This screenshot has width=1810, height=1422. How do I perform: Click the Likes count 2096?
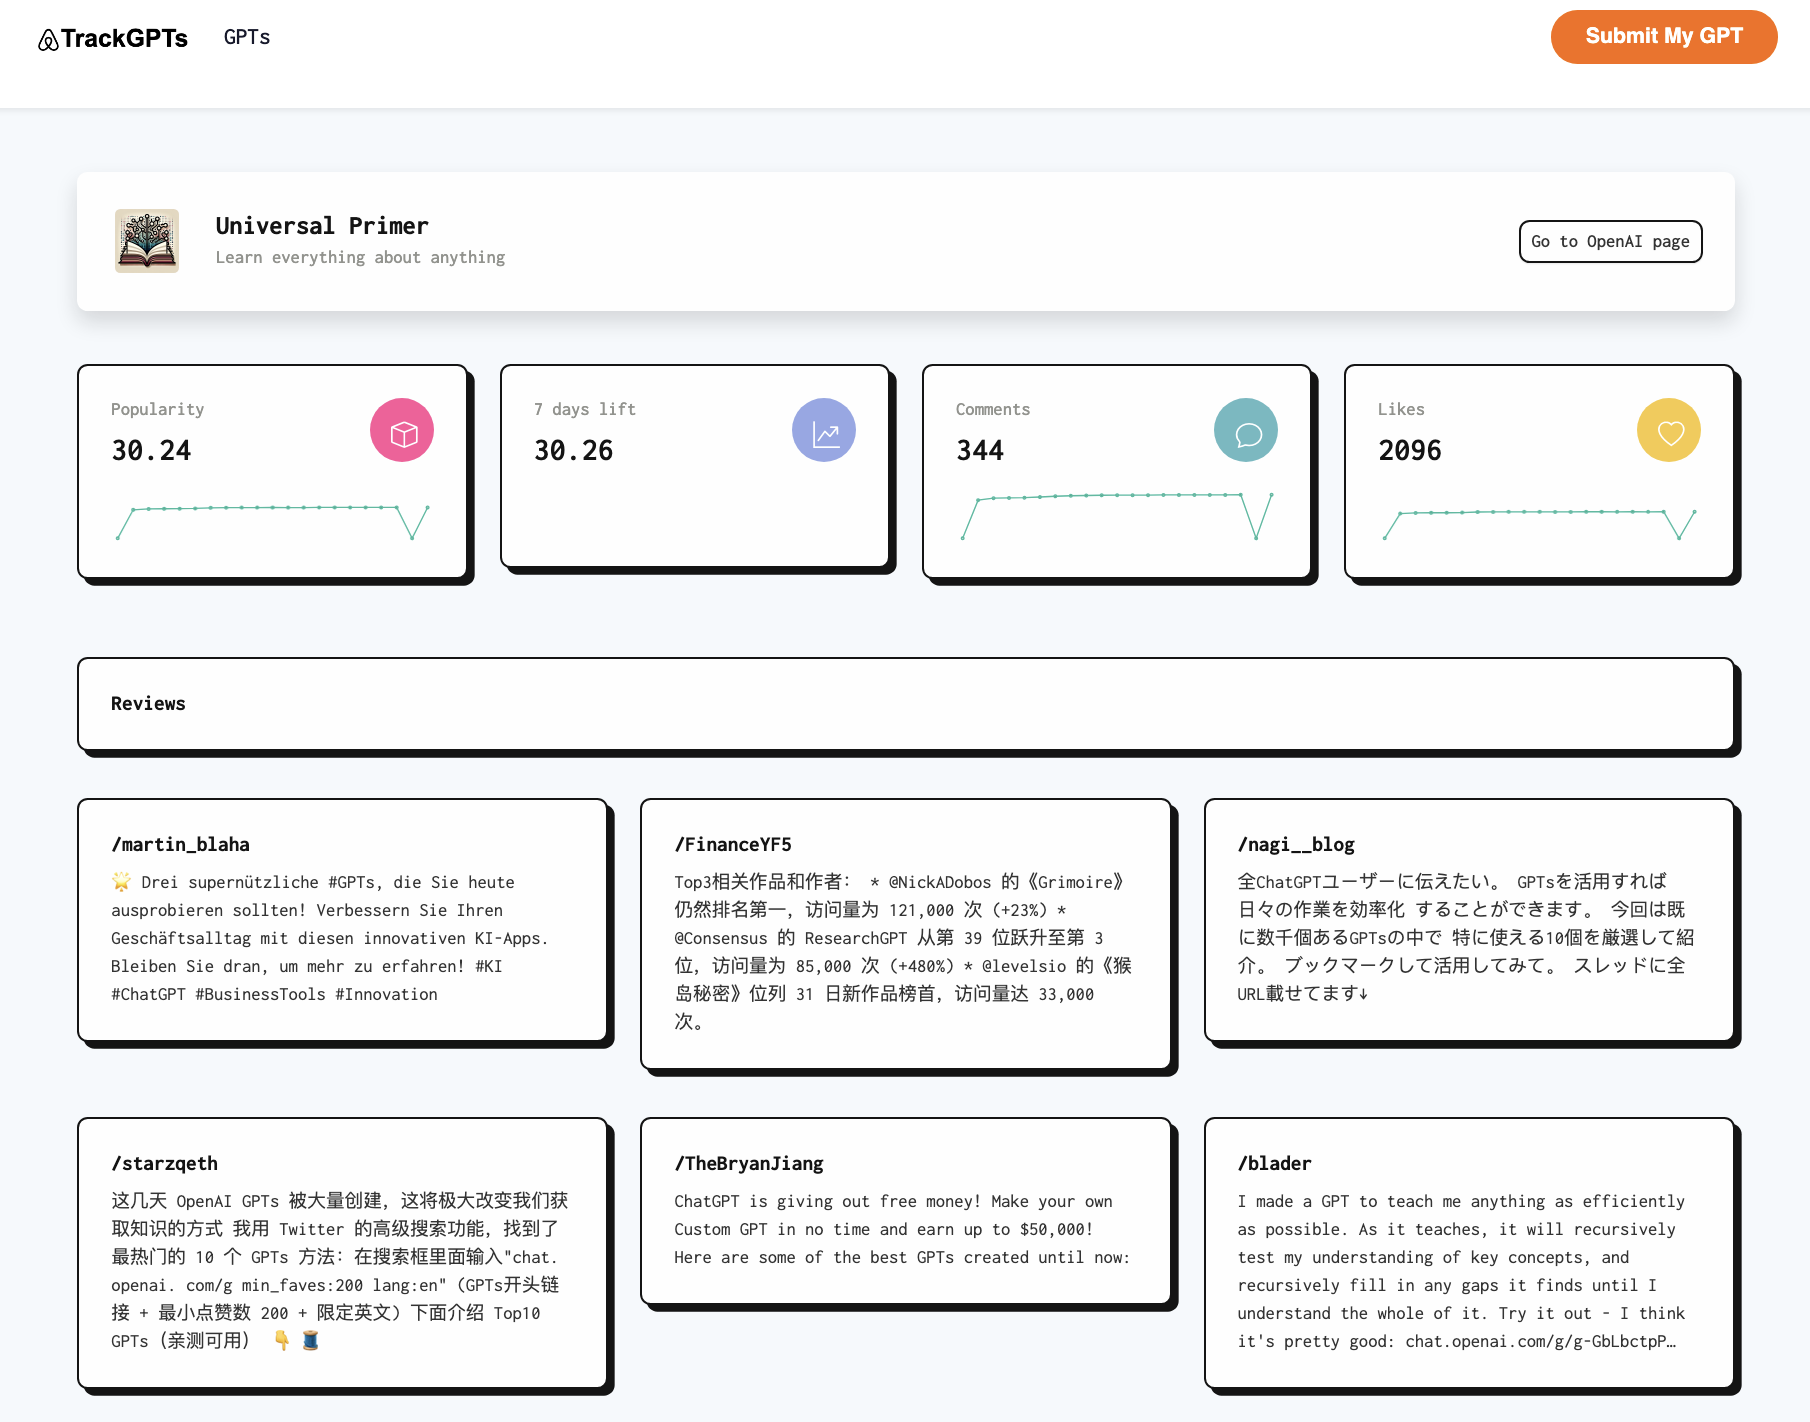pos(1410,450)
